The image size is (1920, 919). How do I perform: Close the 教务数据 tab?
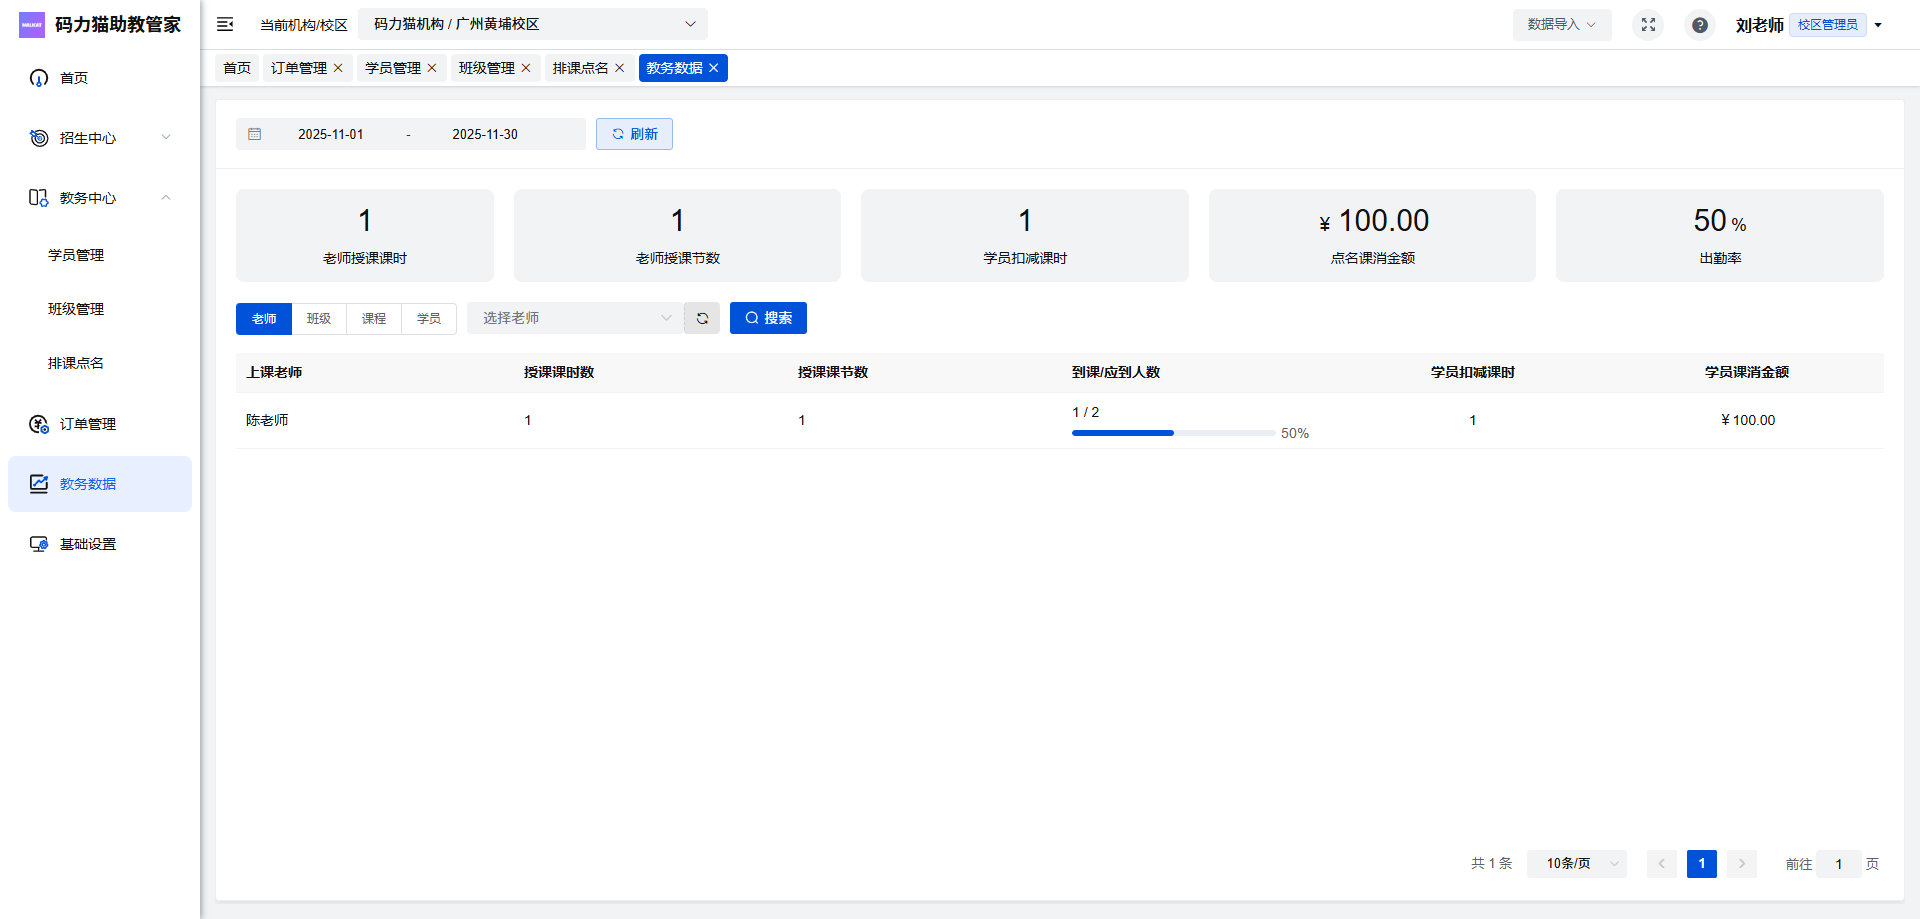point(714,68)
